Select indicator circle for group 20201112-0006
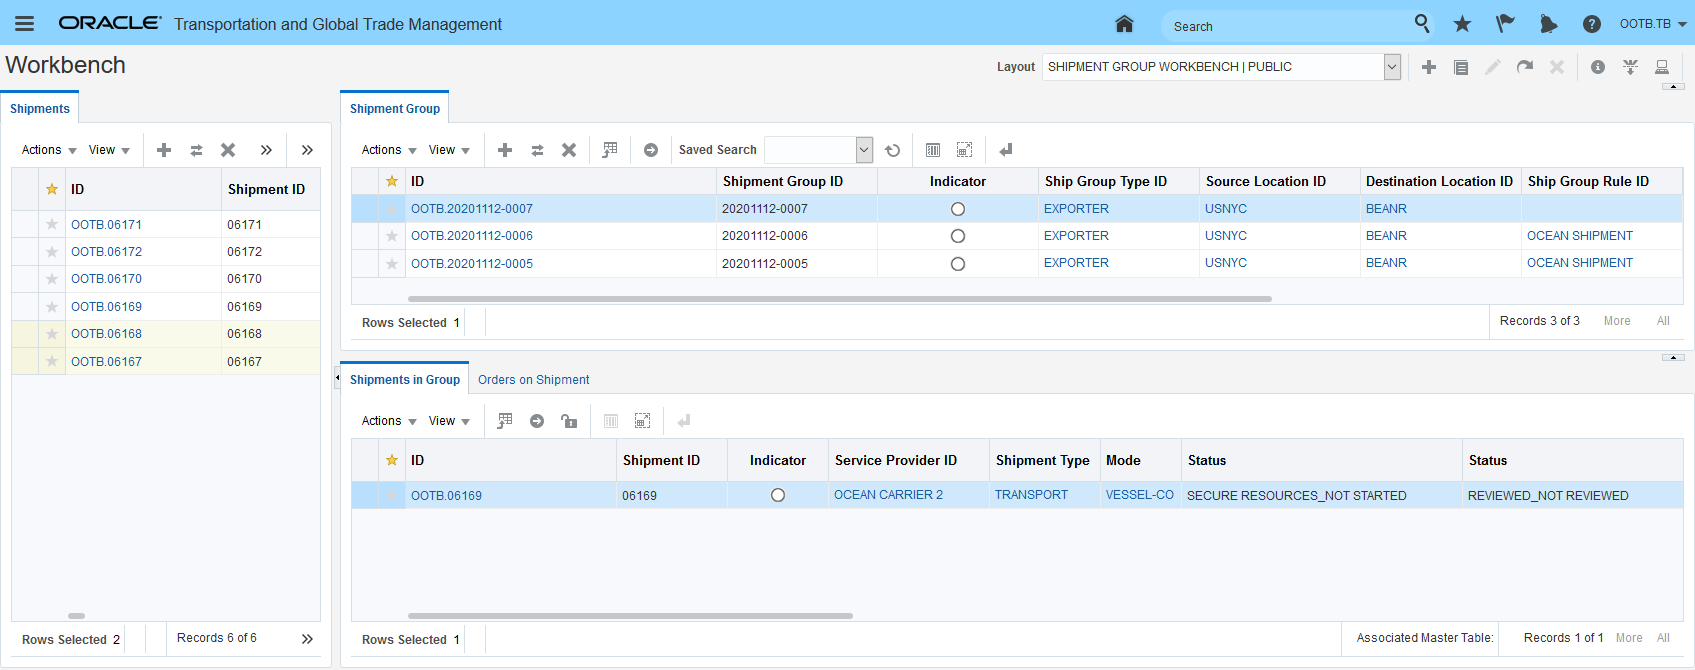Viewport: 1695px width, 670px height. (958, 236)
